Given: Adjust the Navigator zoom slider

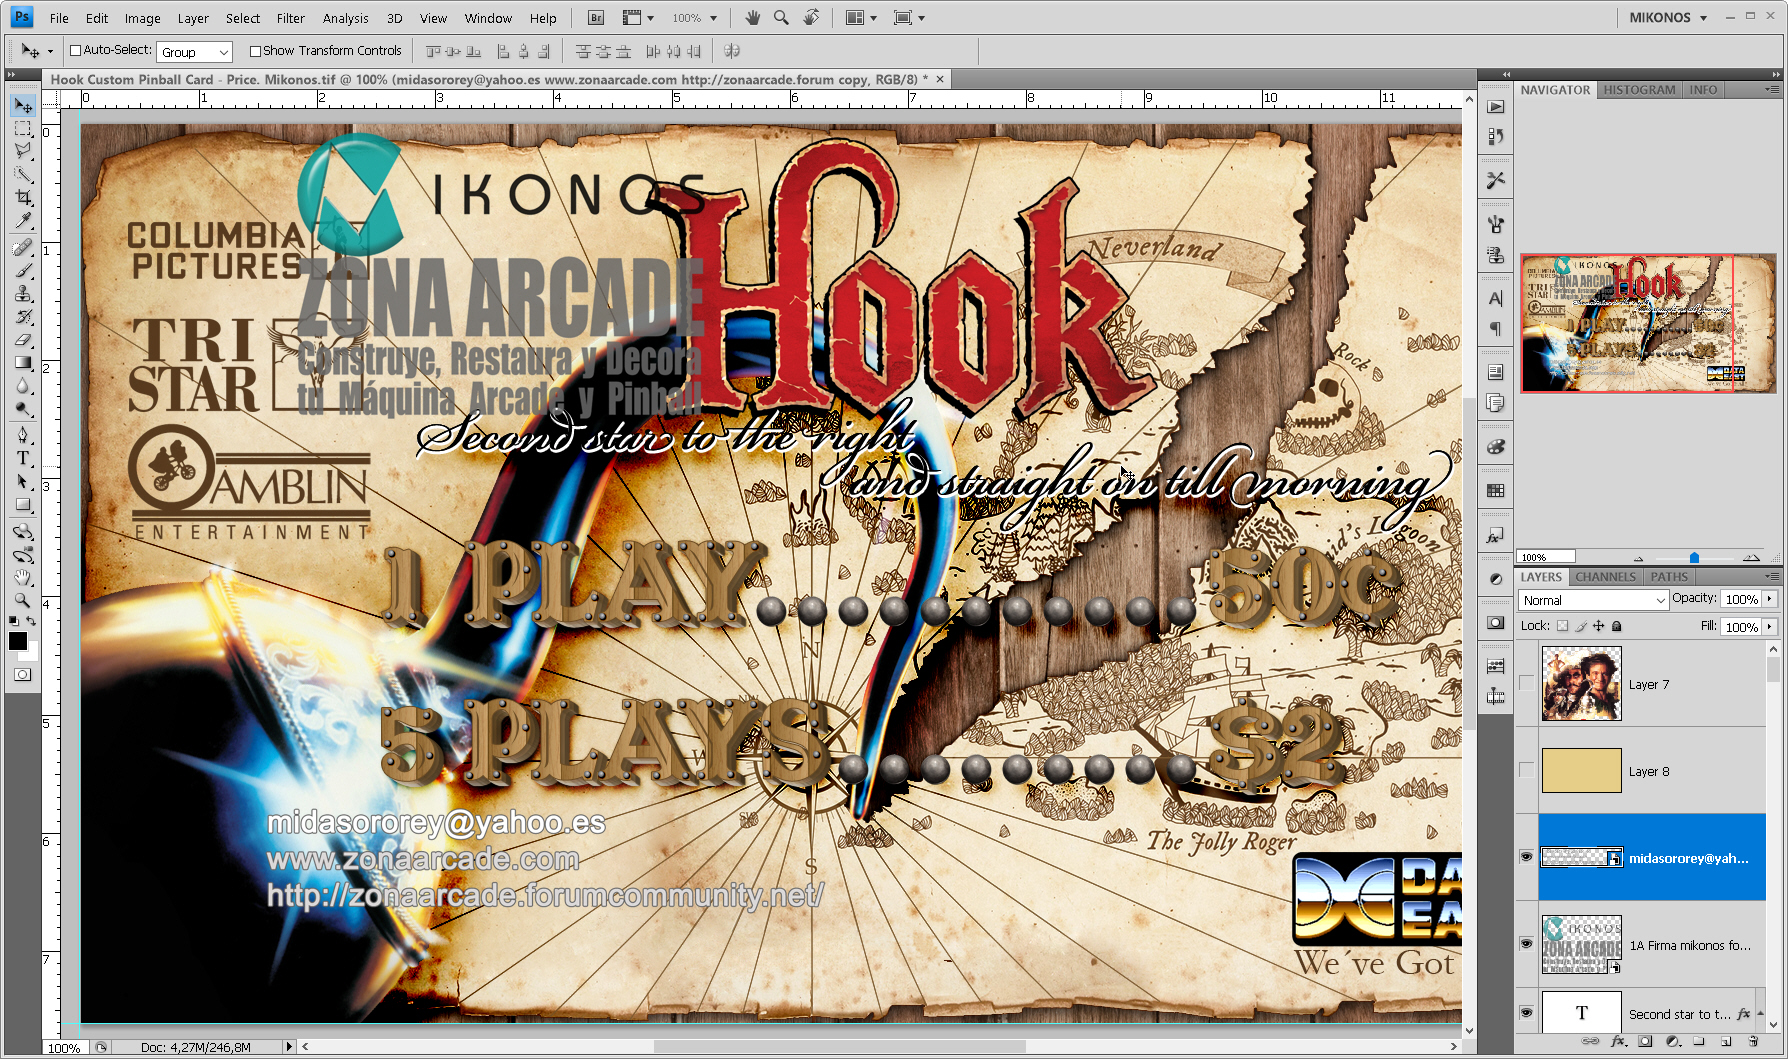Looking at the screenshot, I should [x=1694, y=558].
